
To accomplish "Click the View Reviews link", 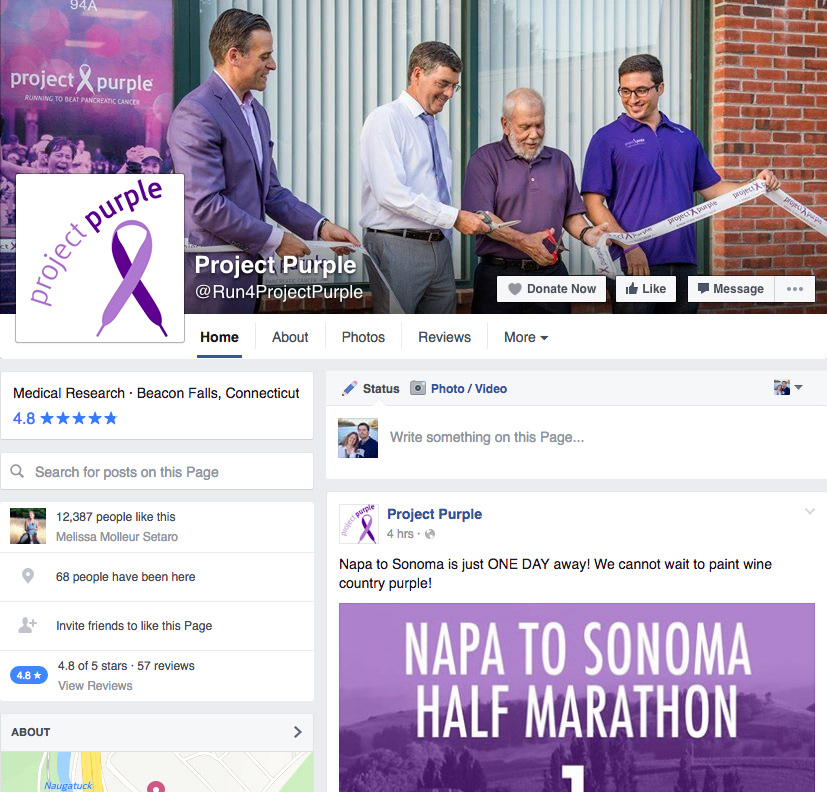I will (x=95, y=685).
